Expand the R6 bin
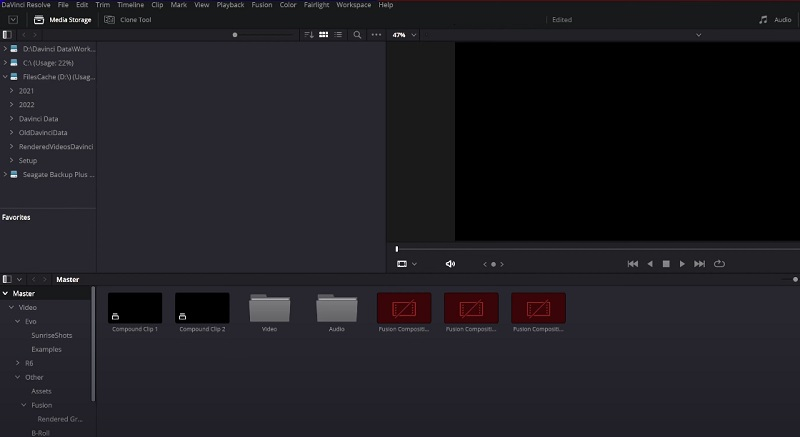The height and width of the screenshot is (437, 800). click(17, 363)
